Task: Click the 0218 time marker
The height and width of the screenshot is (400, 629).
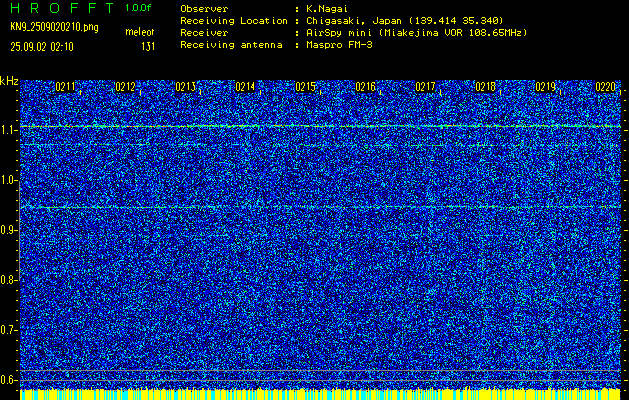Action: 485,87
